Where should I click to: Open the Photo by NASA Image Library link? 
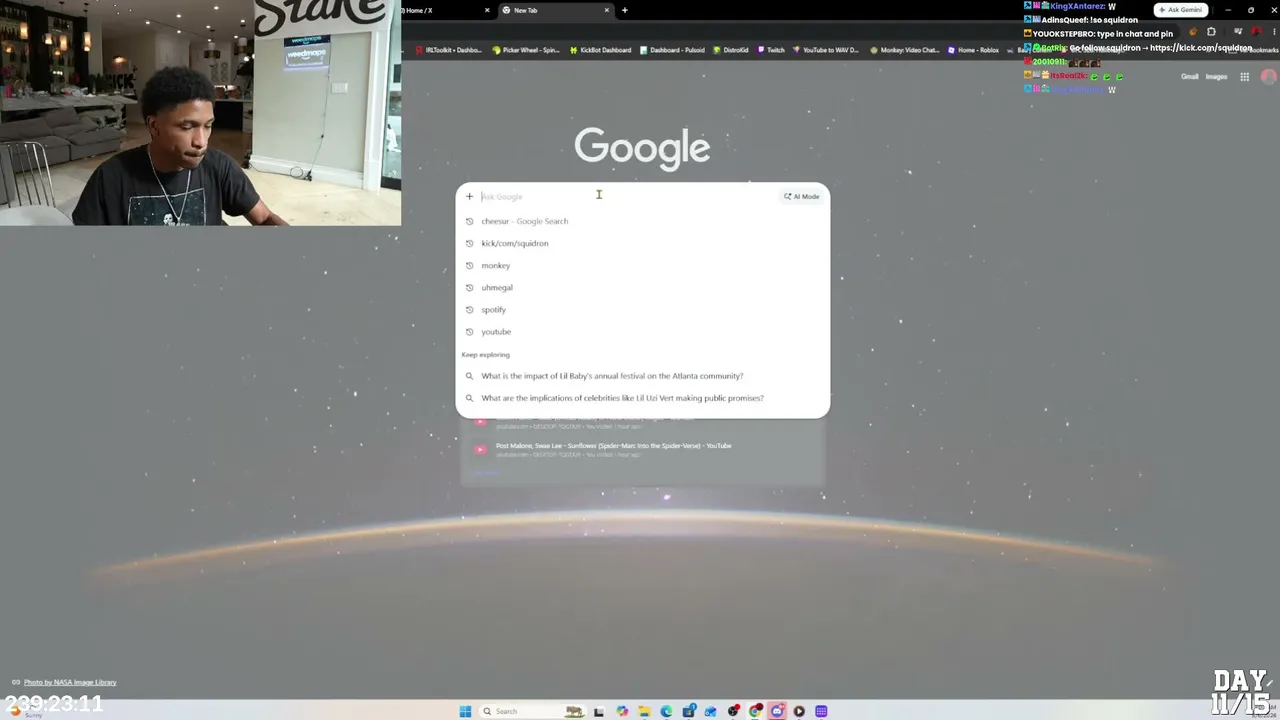click(x=70, y=682)
